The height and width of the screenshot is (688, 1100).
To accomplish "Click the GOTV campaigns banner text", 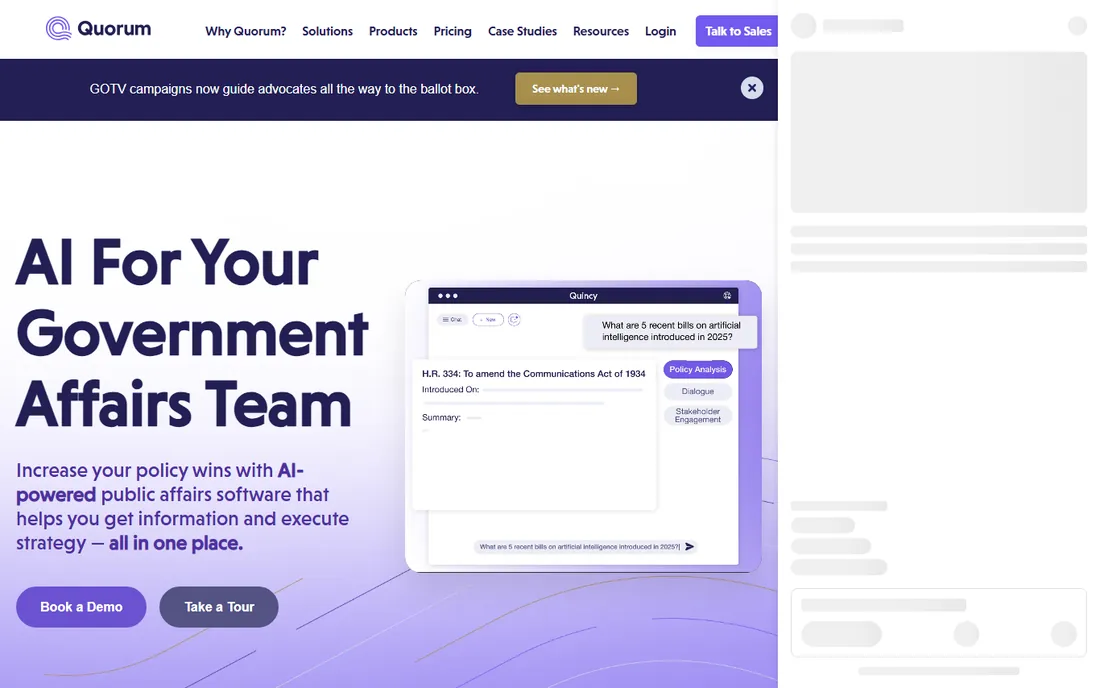I will pos(284,89).
